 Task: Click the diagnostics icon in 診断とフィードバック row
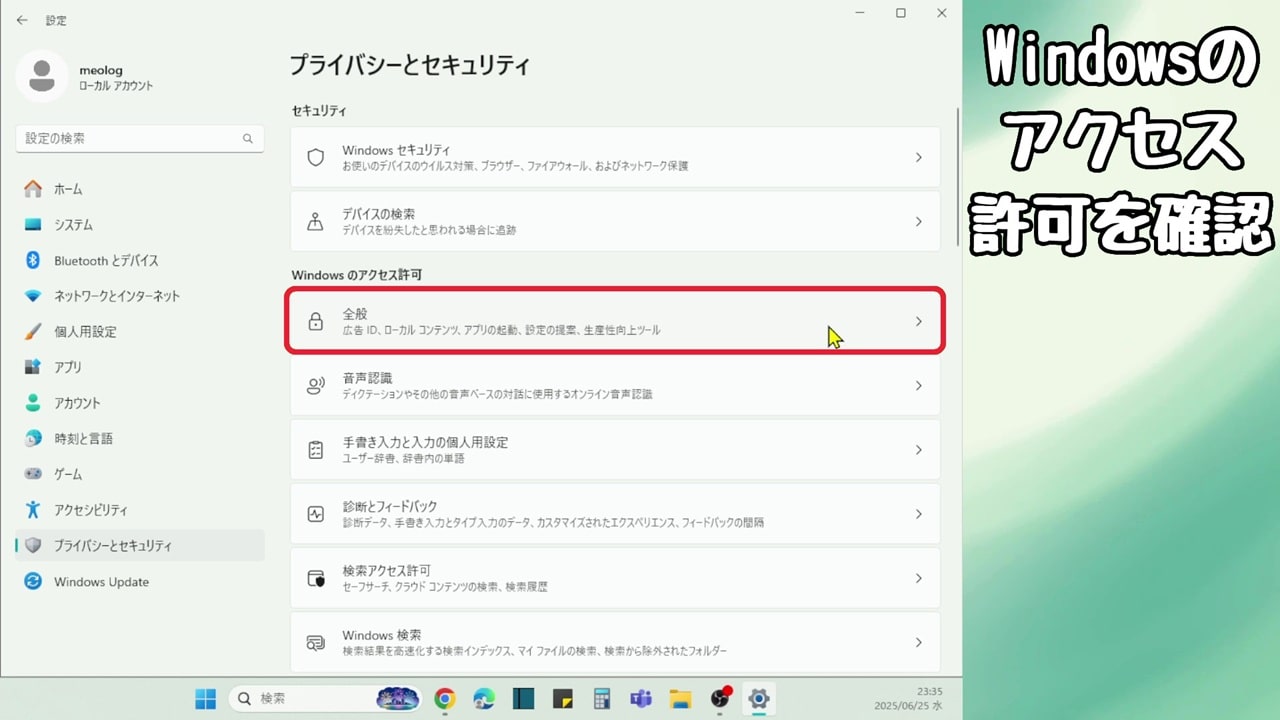point(316,514)
